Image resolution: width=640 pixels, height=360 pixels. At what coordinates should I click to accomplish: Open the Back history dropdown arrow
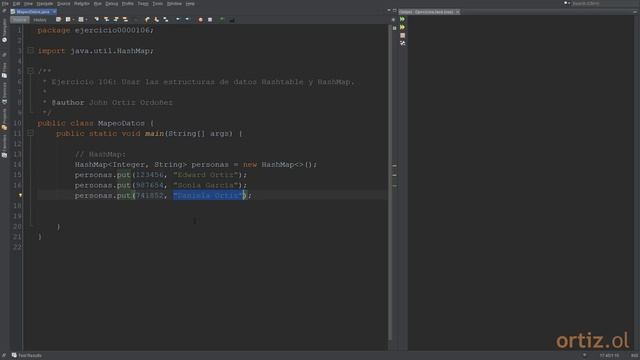point(73,20)
